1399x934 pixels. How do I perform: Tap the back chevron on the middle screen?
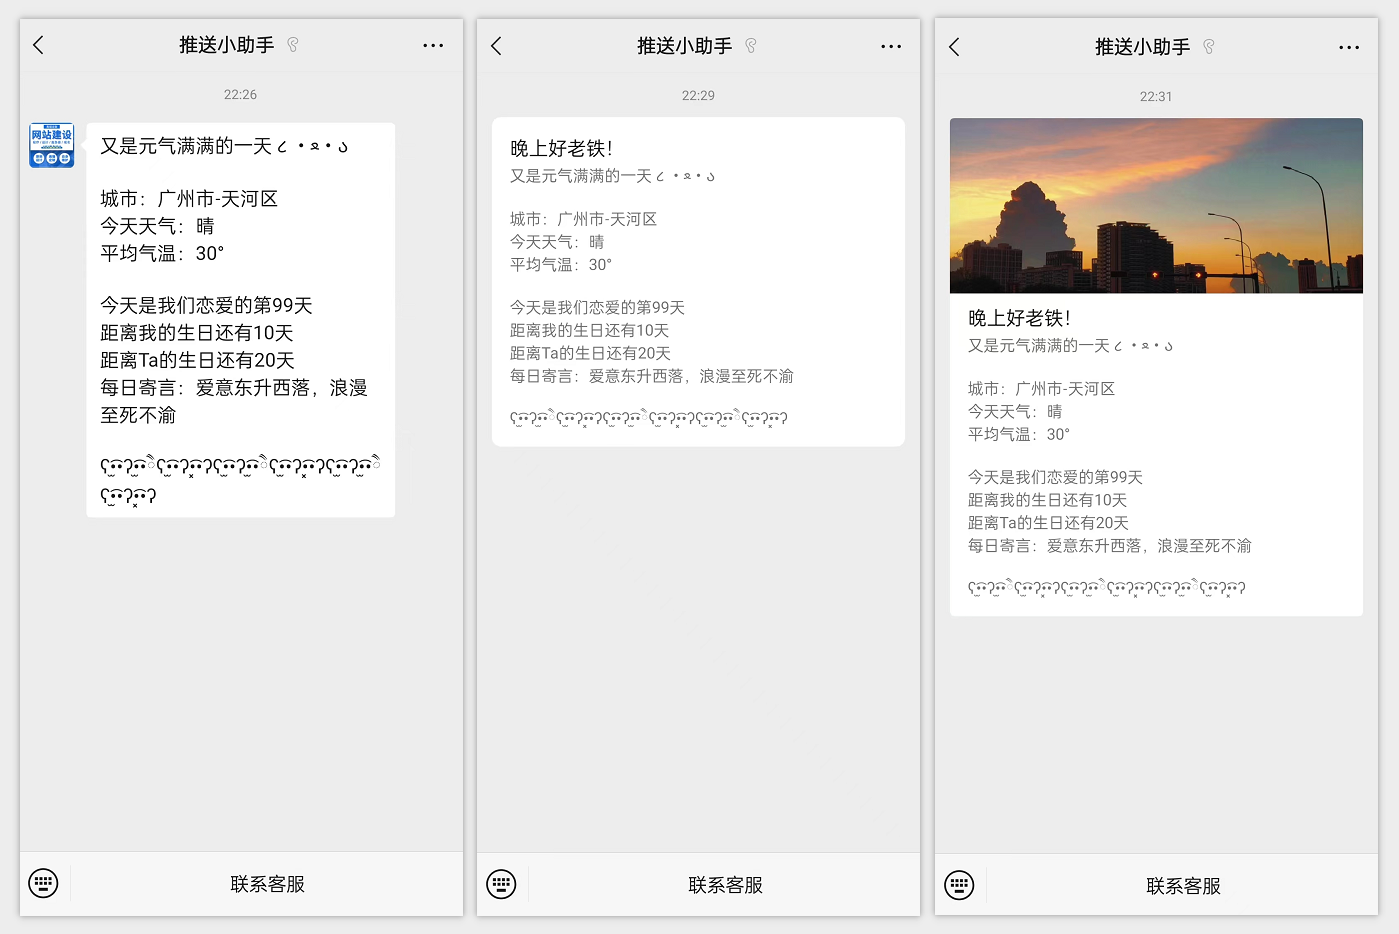[496, 45]
